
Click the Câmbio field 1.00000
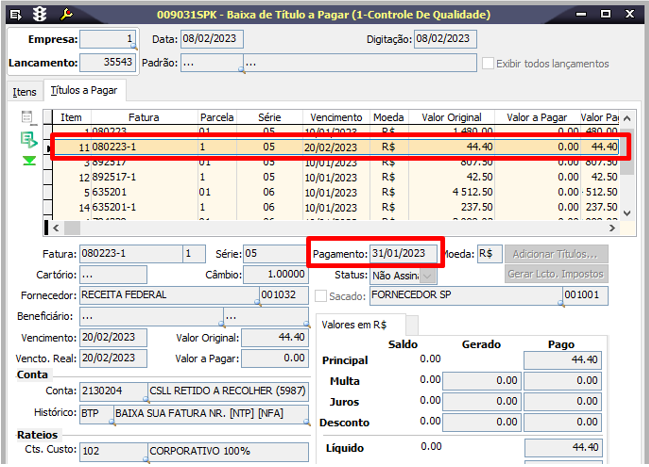pyautogui.click(x=276, y=274)
